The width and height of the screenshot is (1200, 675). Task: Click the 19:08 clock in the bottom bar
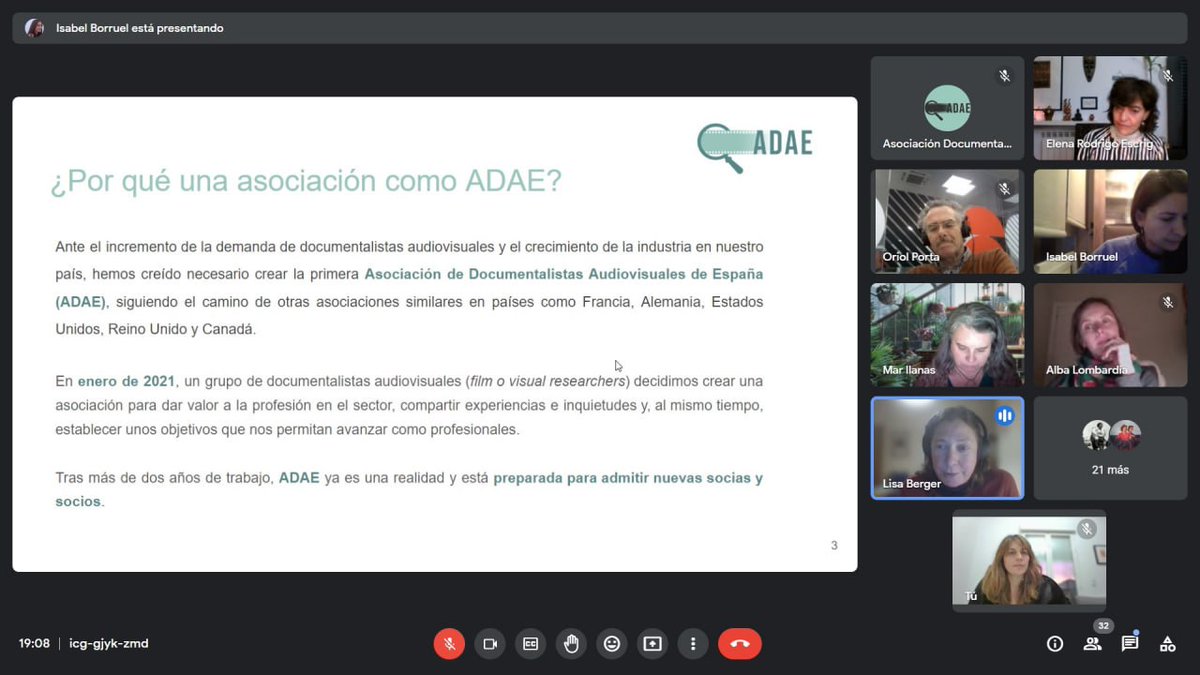(34, 644)
